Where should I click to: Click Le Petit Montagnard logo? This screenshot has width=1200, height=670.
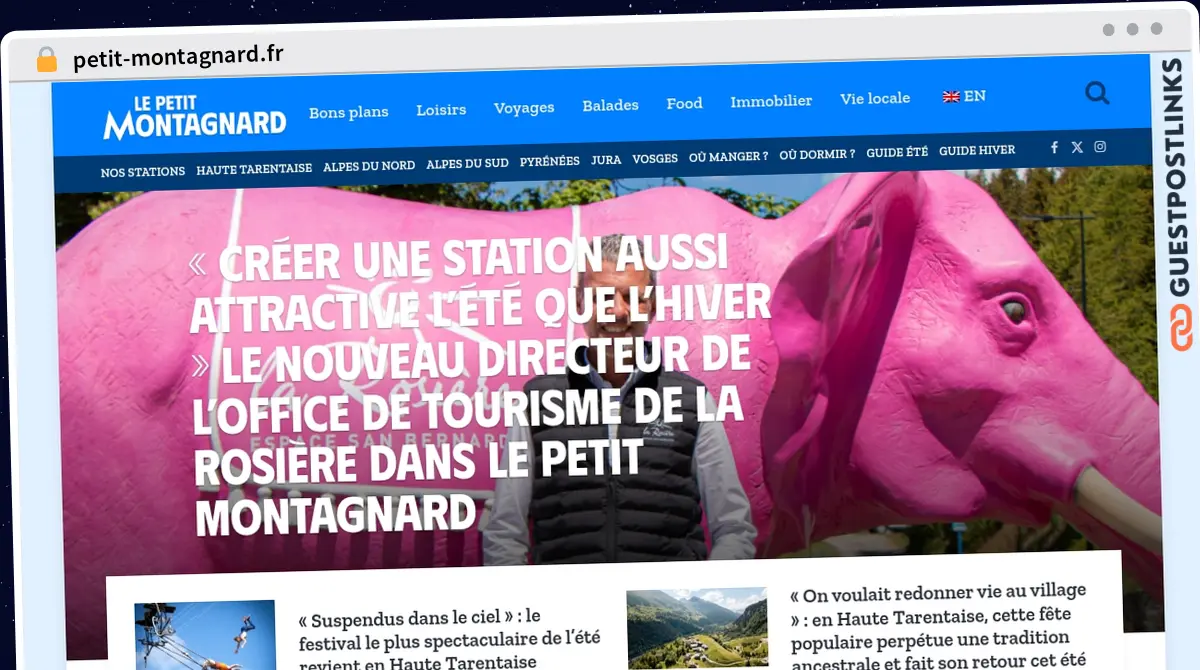click(x=194, y=118)
